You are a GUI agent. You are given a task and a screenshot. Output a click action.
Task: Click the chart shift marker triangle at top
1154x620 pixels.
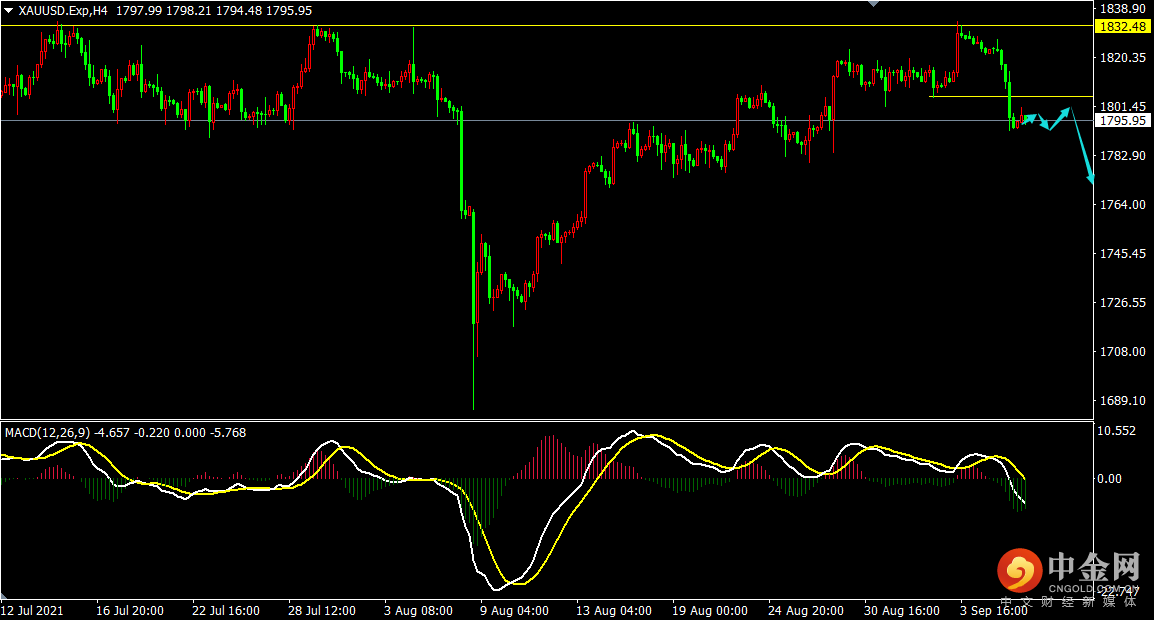[874, 4]
